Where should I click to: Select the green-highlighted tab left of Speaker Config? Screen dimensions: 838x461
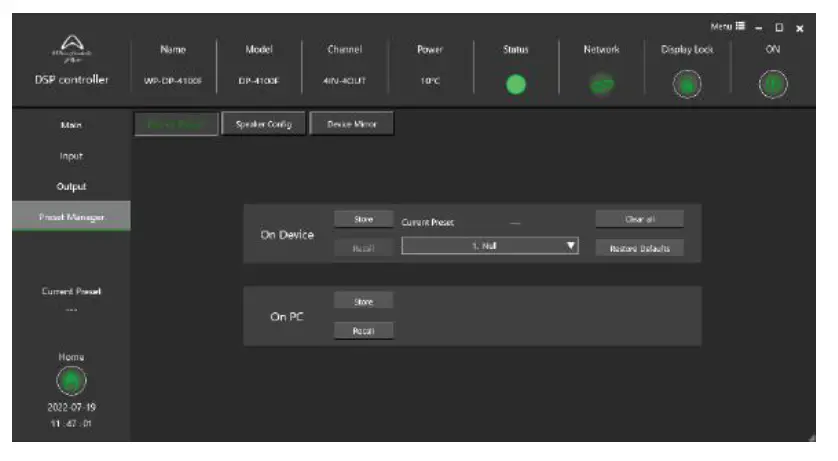tap(176, 124)
